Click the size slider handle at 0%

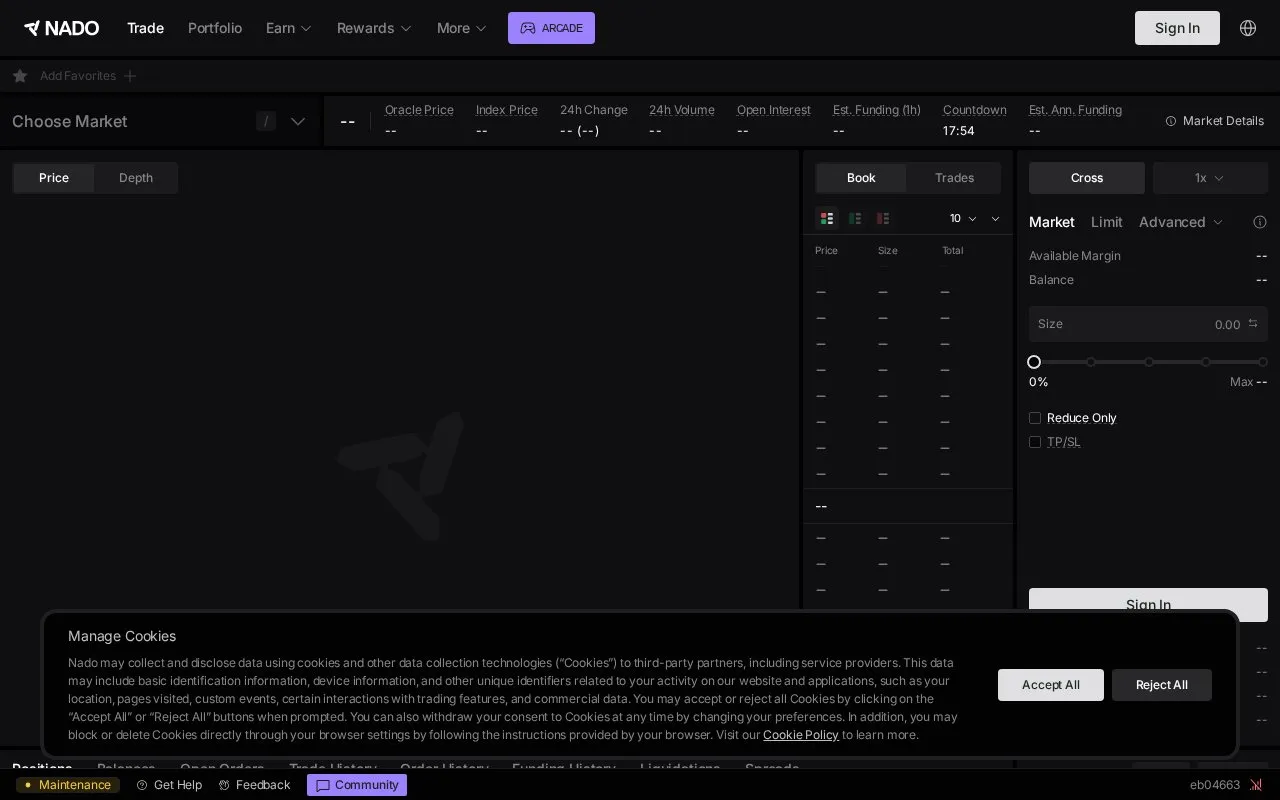click(x=1034, y=362)
